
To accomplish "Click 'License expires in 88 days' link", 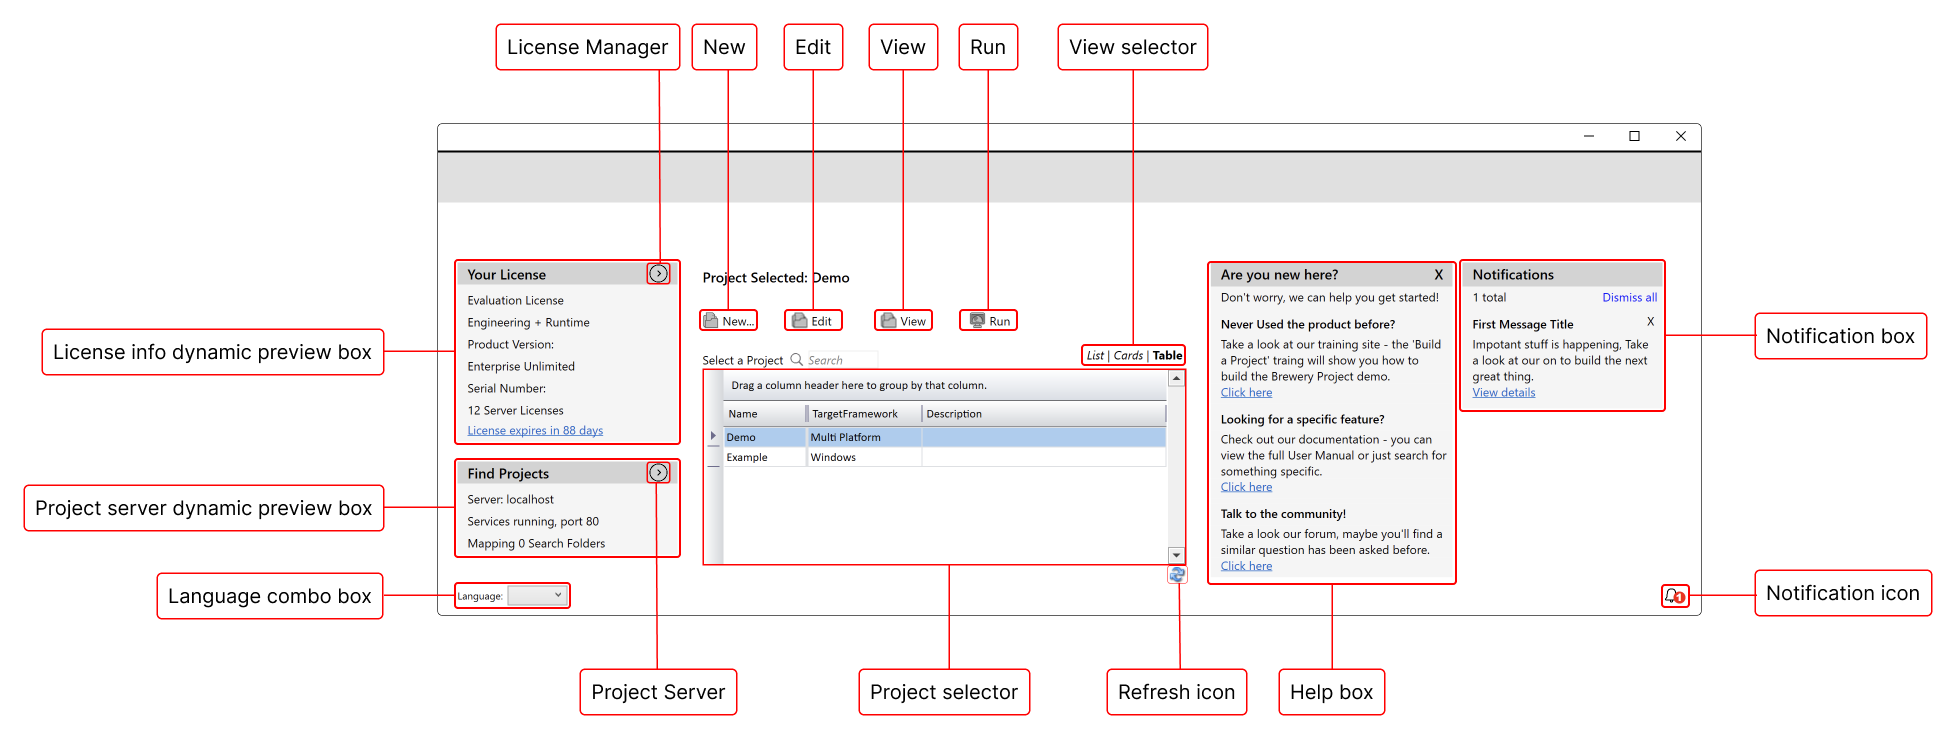I will click(535, 431).
